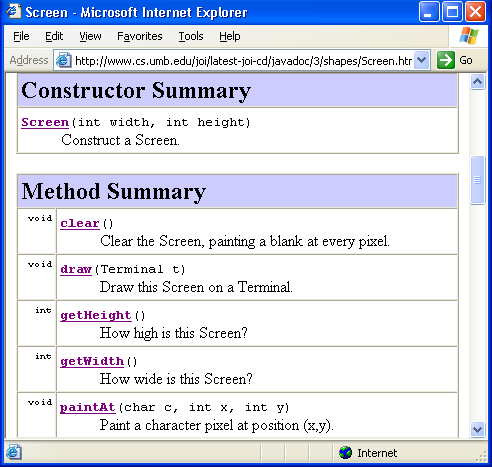Viewport: 492px width, 467px height.
Task: Click the URL address field
Action: point(242,60)
